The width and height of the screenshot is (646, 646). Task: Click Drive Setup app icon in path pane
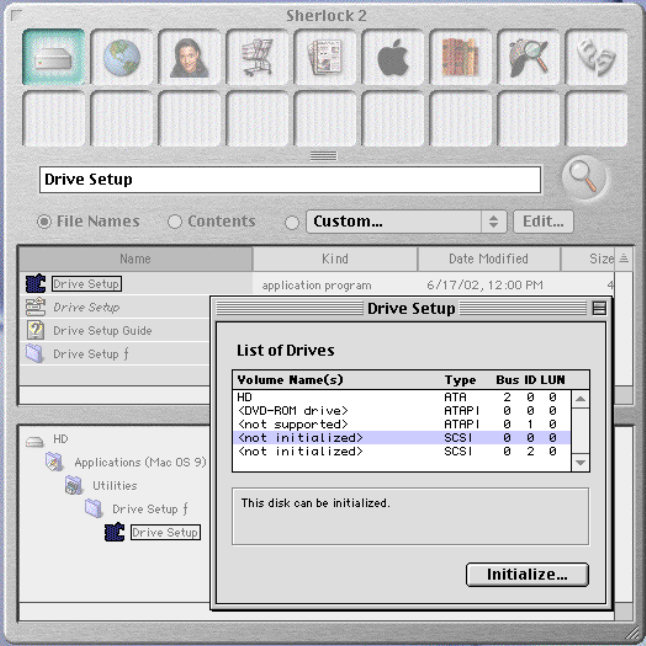click(115, 532)
